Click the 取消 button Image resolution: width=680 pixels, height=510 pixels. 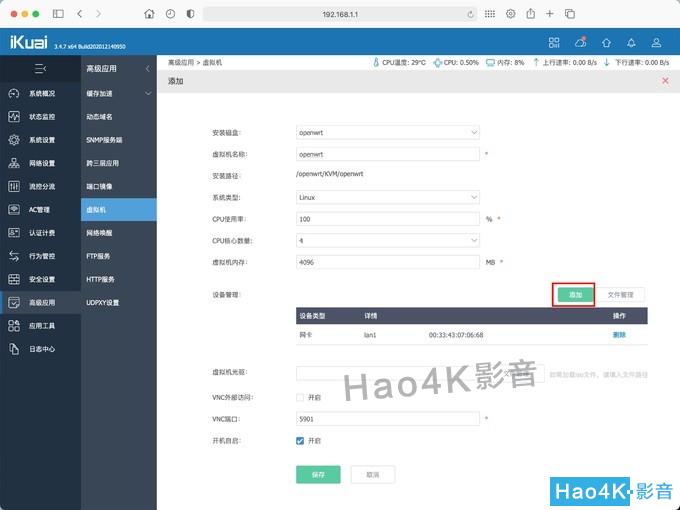point(373,474)
